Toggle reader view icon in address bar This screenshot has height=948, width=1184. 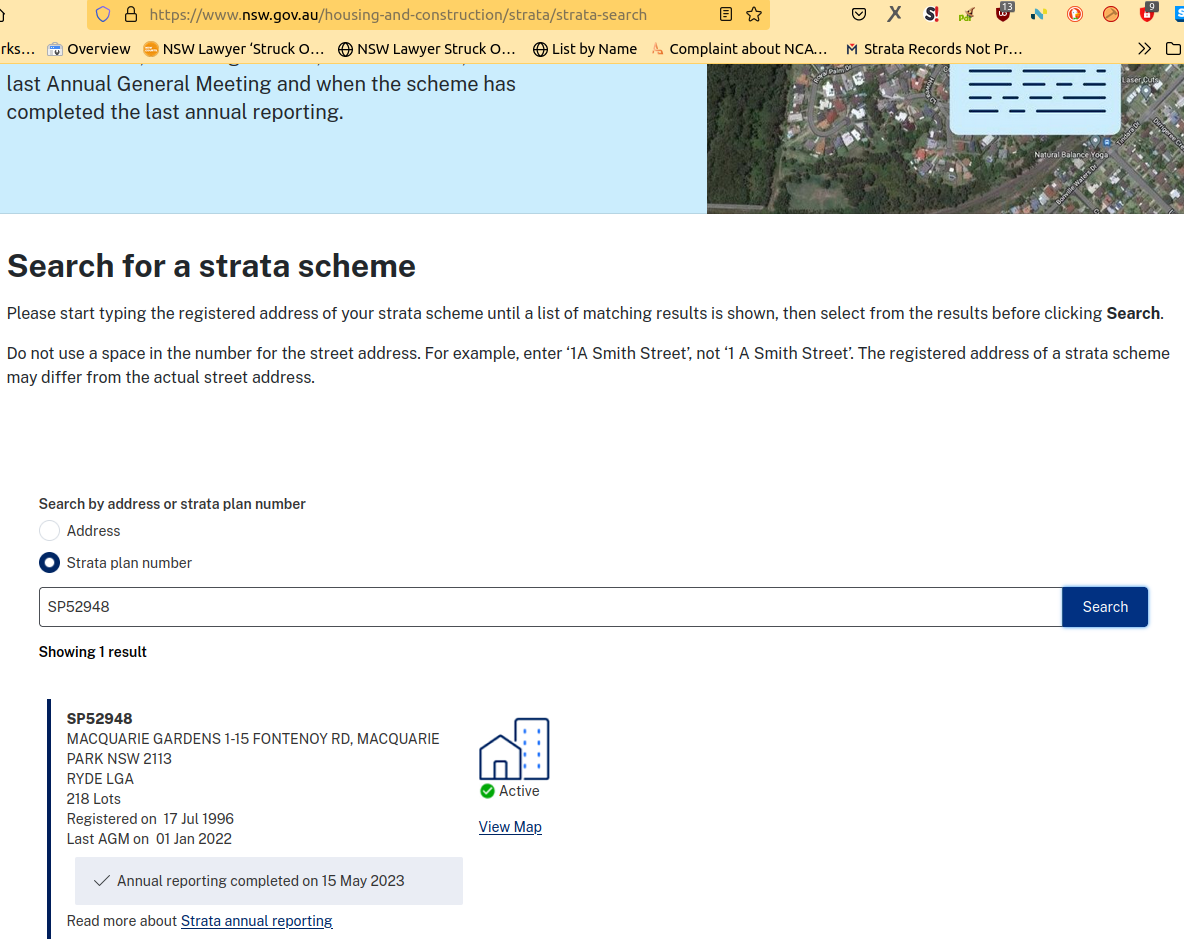(726, 14)
